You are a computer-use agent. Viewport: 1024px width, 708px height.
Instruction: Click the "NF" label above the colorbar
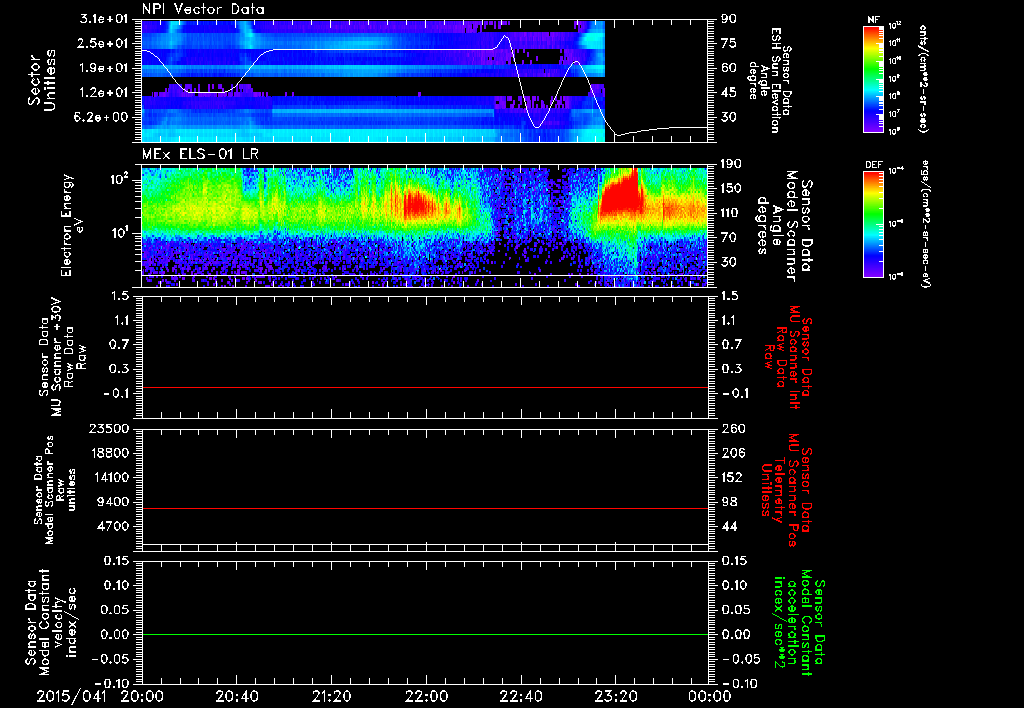pos(873,20)
